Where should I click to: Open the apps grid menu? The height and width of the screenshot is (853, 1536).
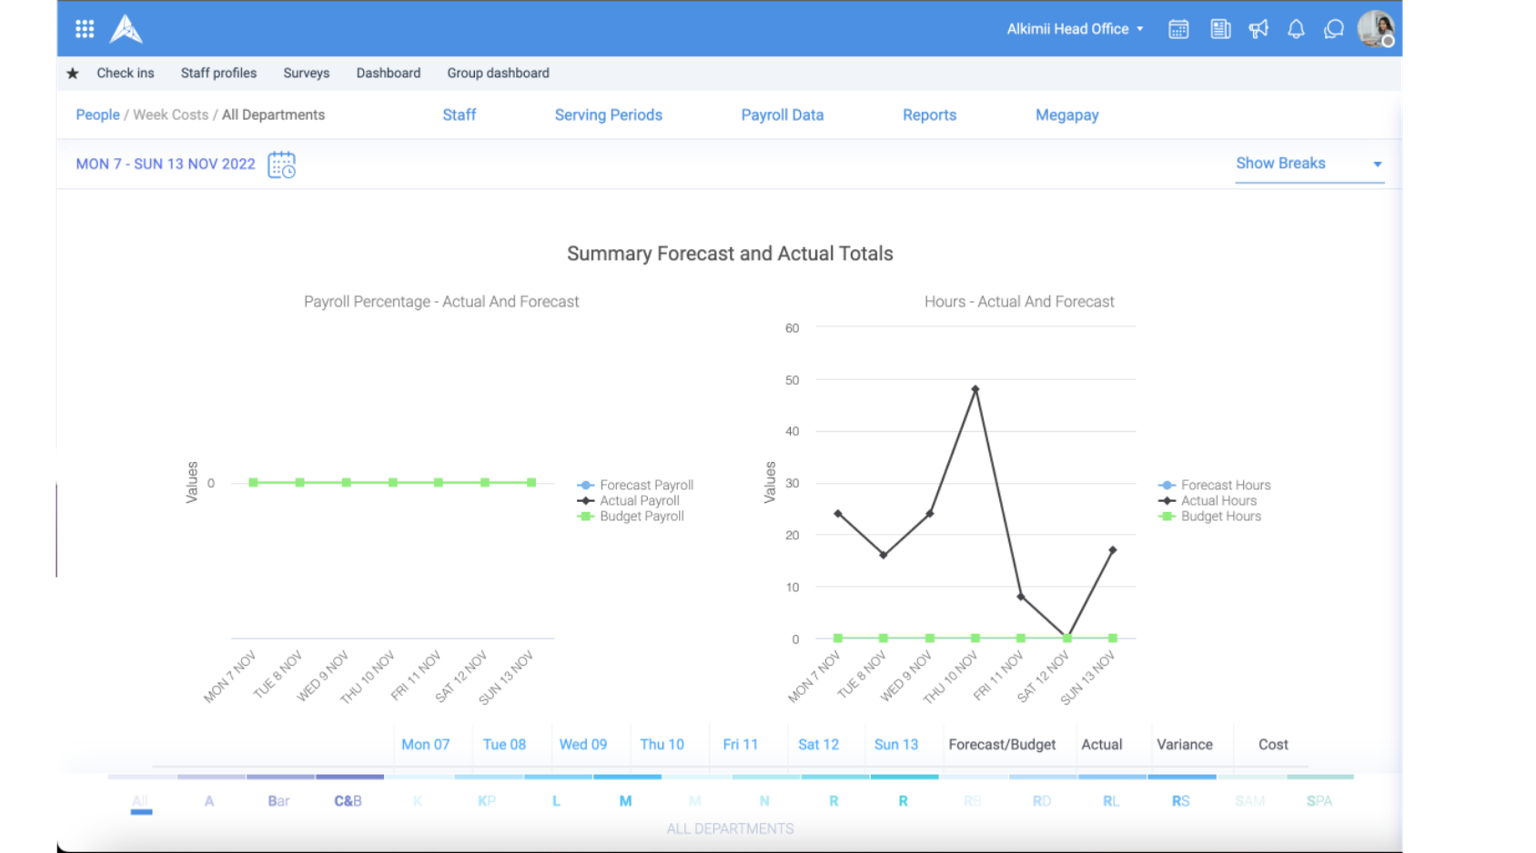click(85, 29)
